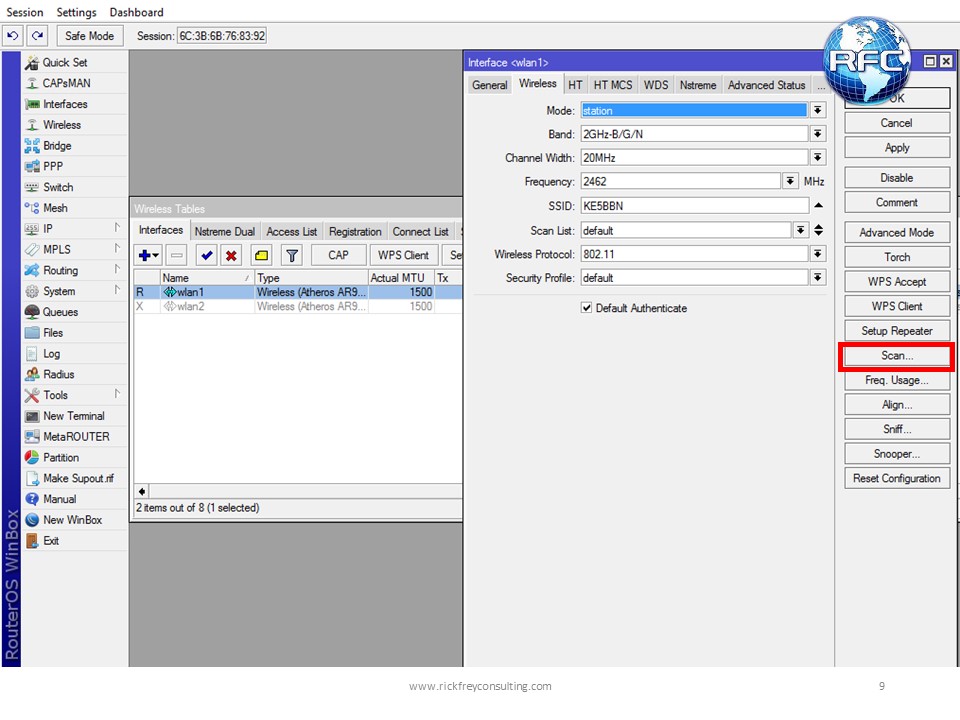960x720 pixels.
Task: Open the Files section
Action: [x=53, y=333]
